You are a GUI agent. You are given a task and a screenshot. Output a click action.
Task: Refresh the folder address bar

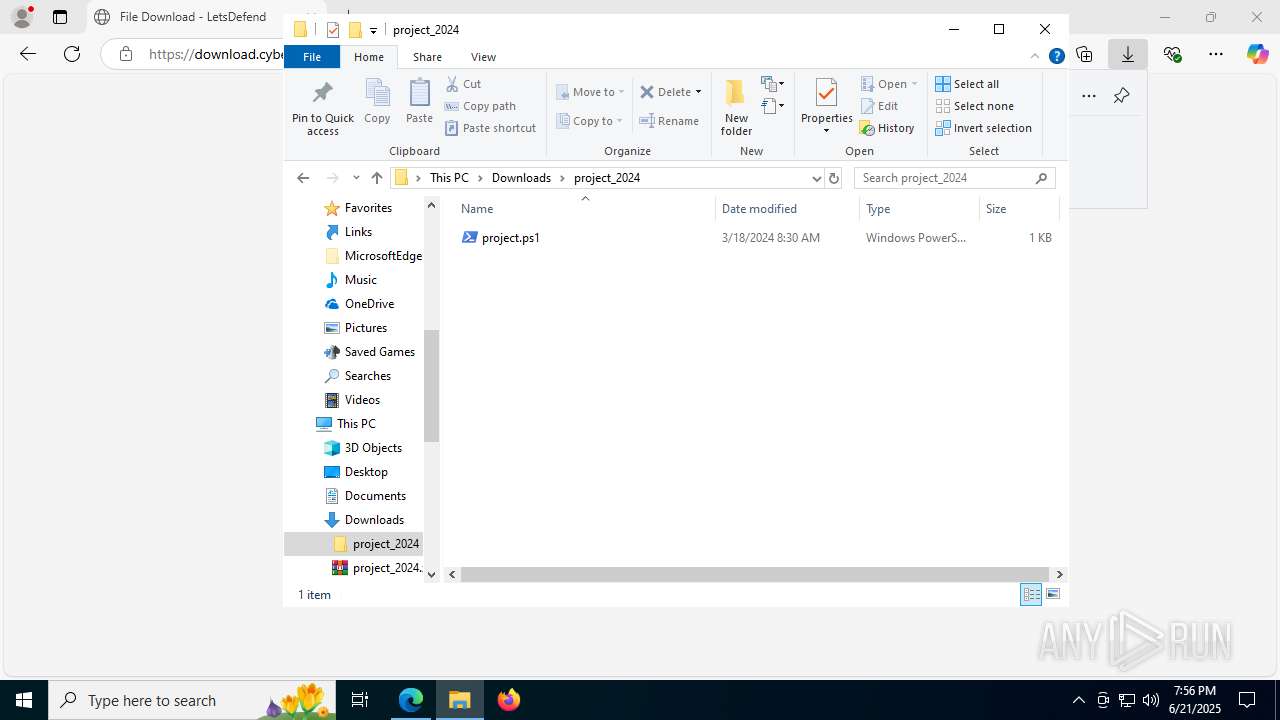tap(834, 178)
